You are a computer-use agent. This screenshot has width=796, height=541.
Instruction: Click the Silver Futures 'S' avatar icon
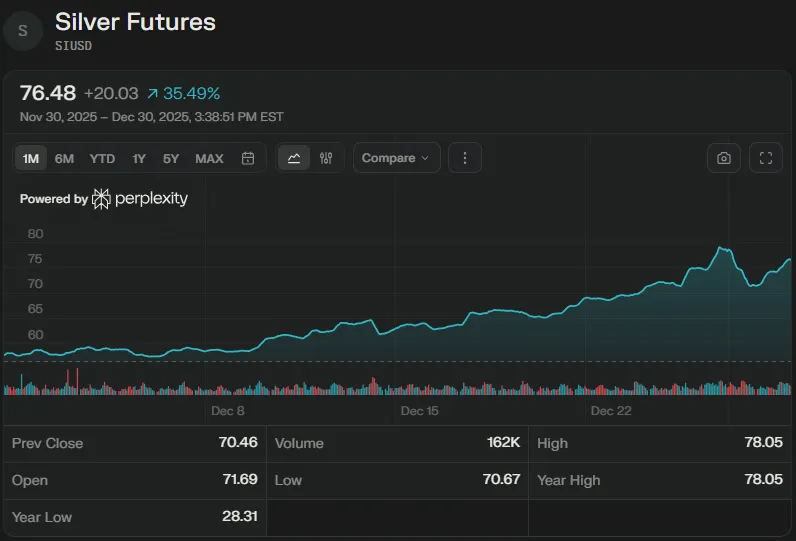coord(23,31)
